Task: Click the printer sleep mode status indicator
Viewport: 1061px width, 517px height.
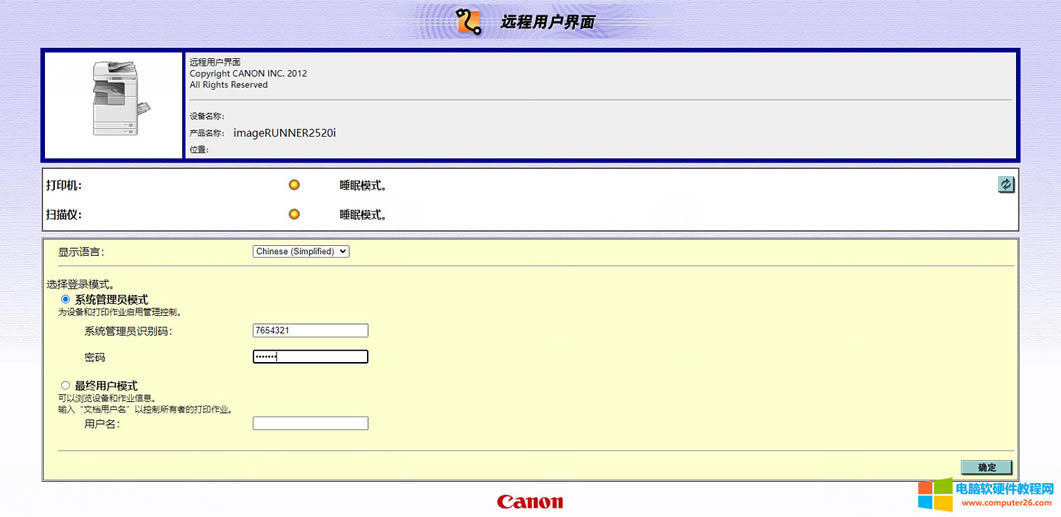Action: [294, 185]
